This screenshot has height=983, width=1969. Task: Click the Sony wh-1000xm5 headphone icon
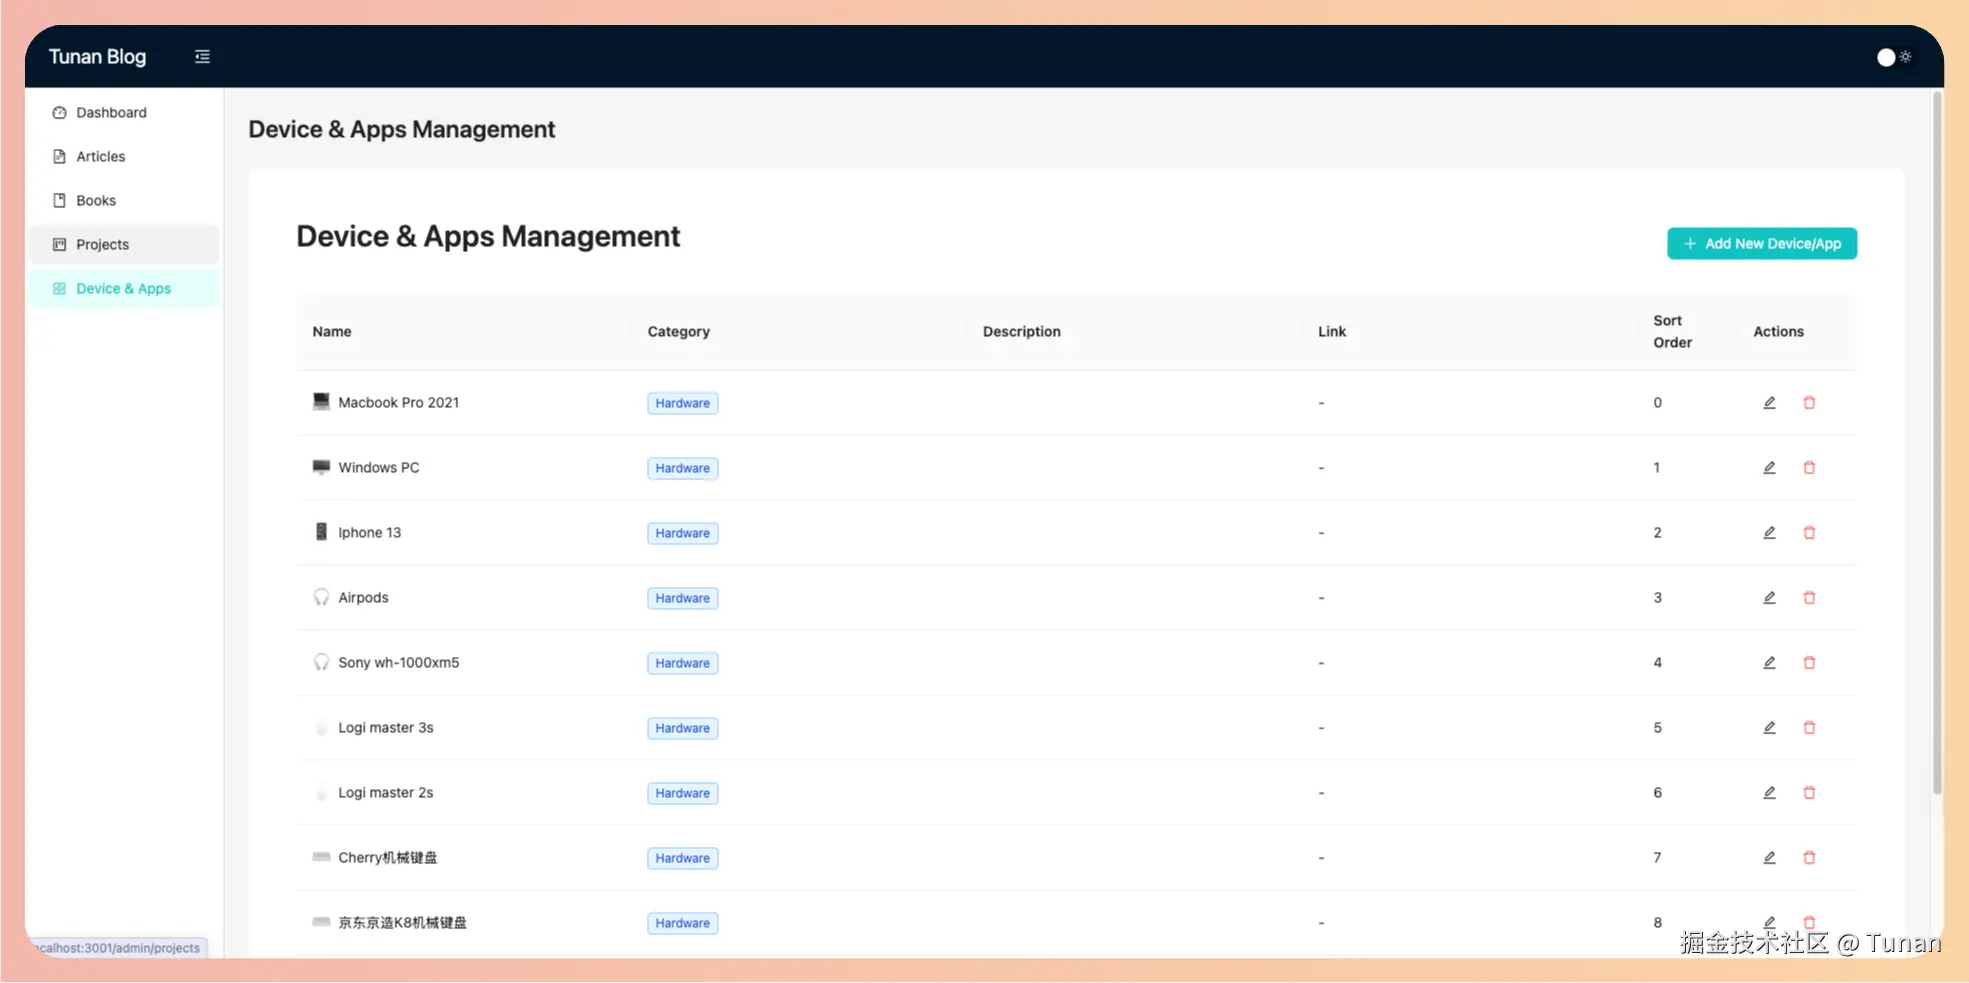pyautogui.click(x=321, y=662)
